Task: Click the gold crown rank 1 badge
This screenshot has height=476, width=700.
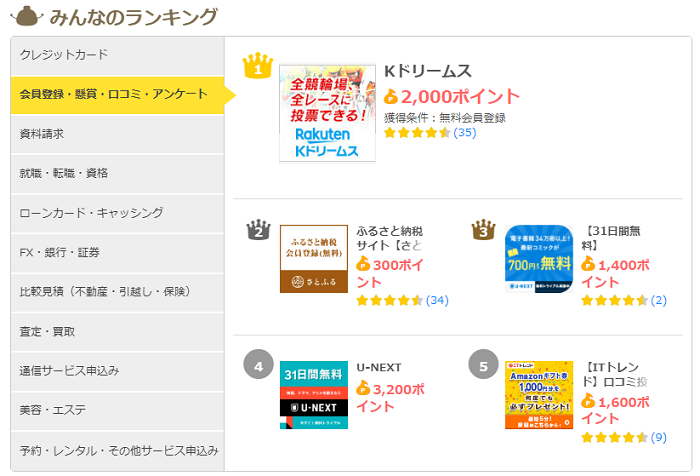Action: (257, 66)
